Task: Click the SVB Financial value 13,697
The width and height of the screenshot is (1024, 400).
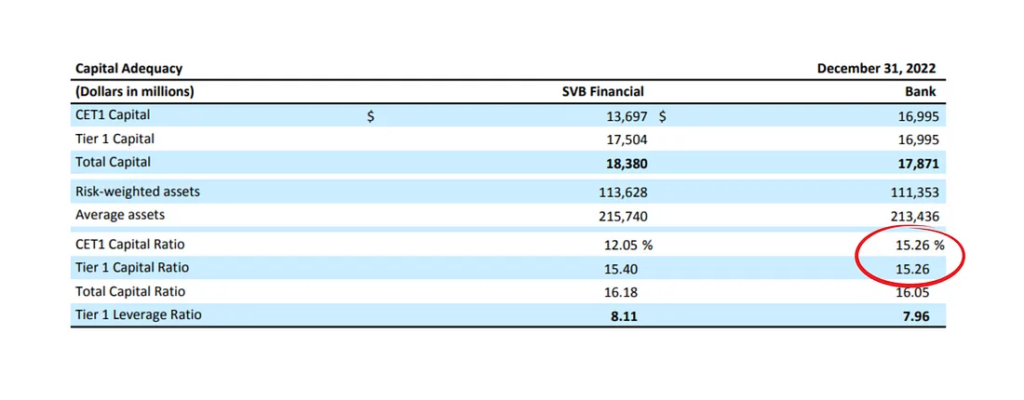Action: pos(627,117)
